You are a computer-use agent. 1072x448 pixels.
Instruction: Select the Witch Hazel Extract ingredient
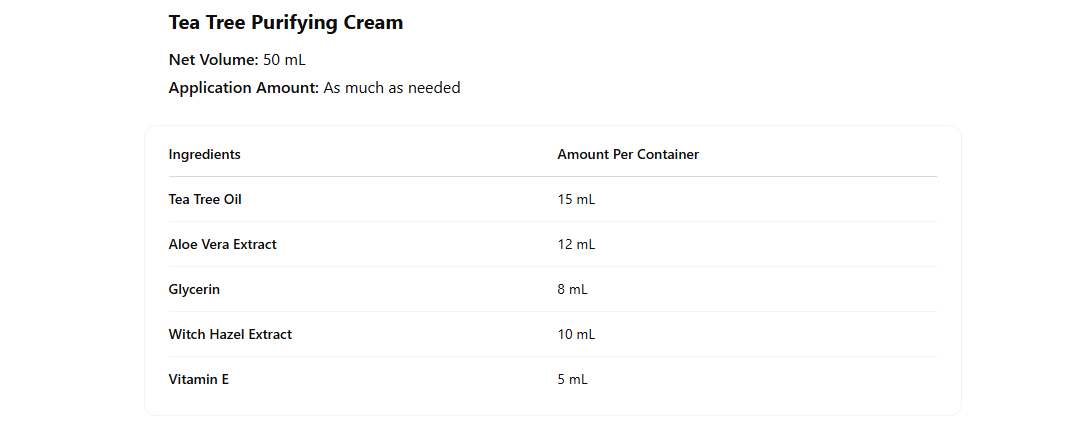click(230, 334)
